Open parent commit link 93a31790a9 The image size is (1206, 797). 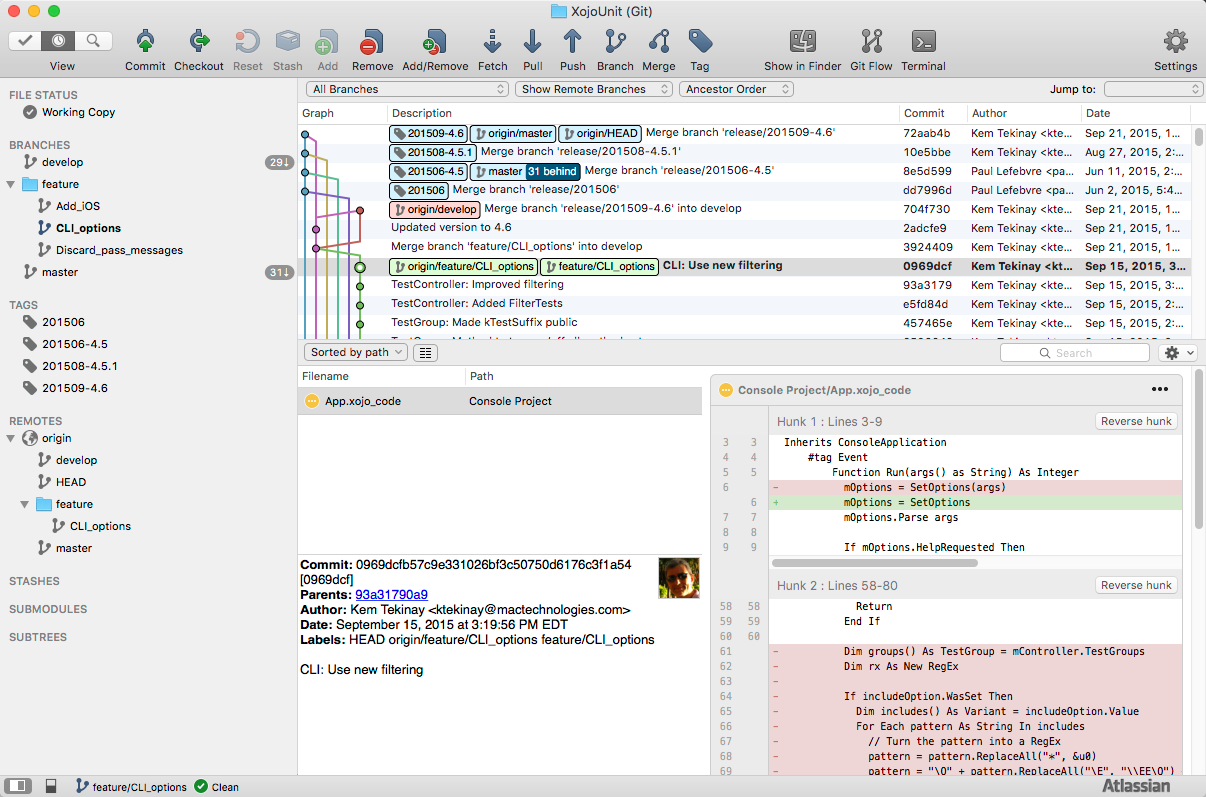[x=391, y=595]
